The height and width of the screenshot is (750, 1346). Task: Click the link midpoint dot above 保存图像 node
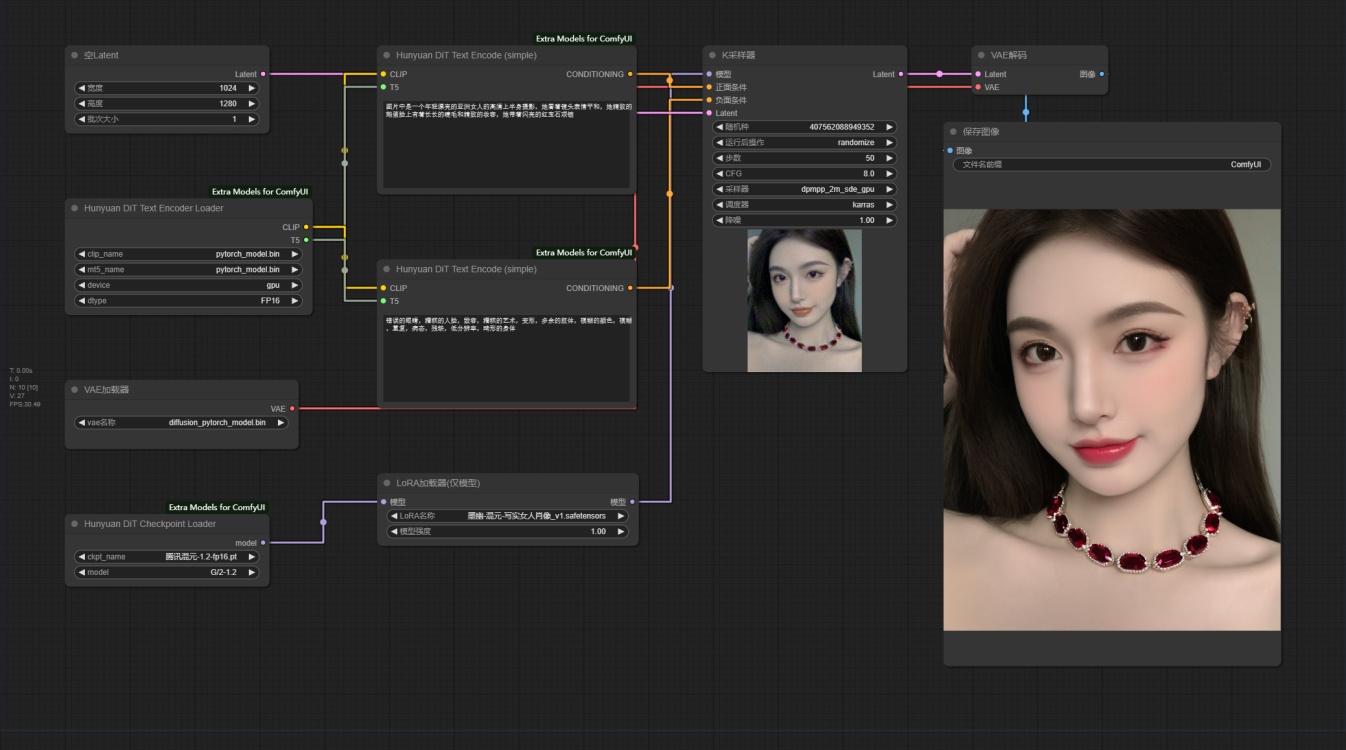coord(1026,113)
